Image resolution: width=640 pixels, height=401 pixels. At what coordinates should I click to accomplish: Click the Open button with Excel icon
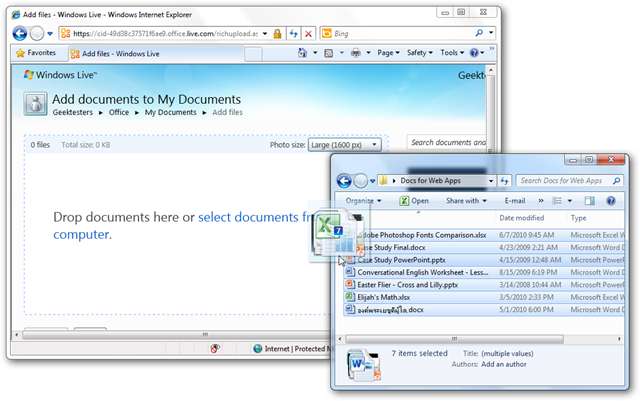click(x=414, y=201)
